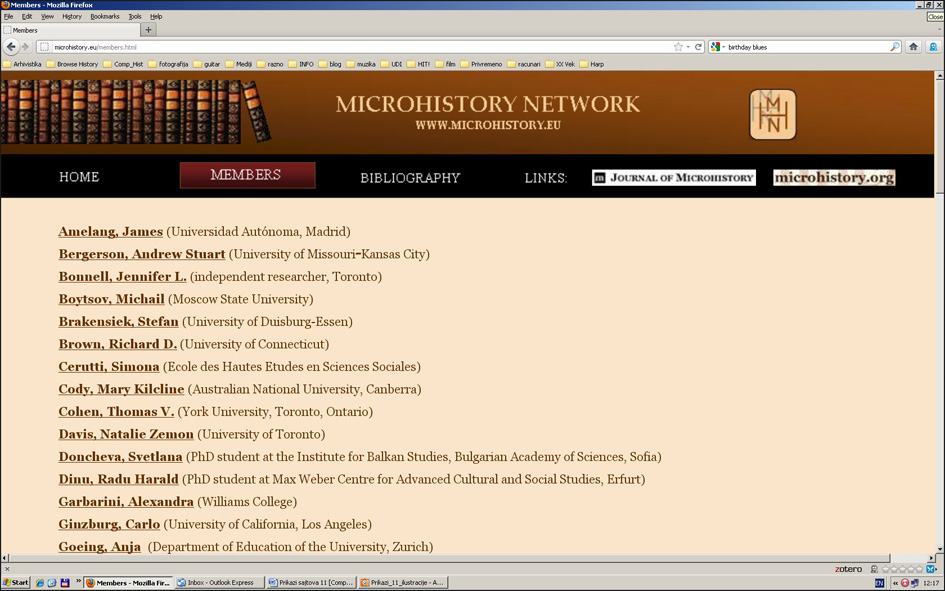Click the MHN logo in the banner
Screen dimensions: 945x591
[772, 115]
